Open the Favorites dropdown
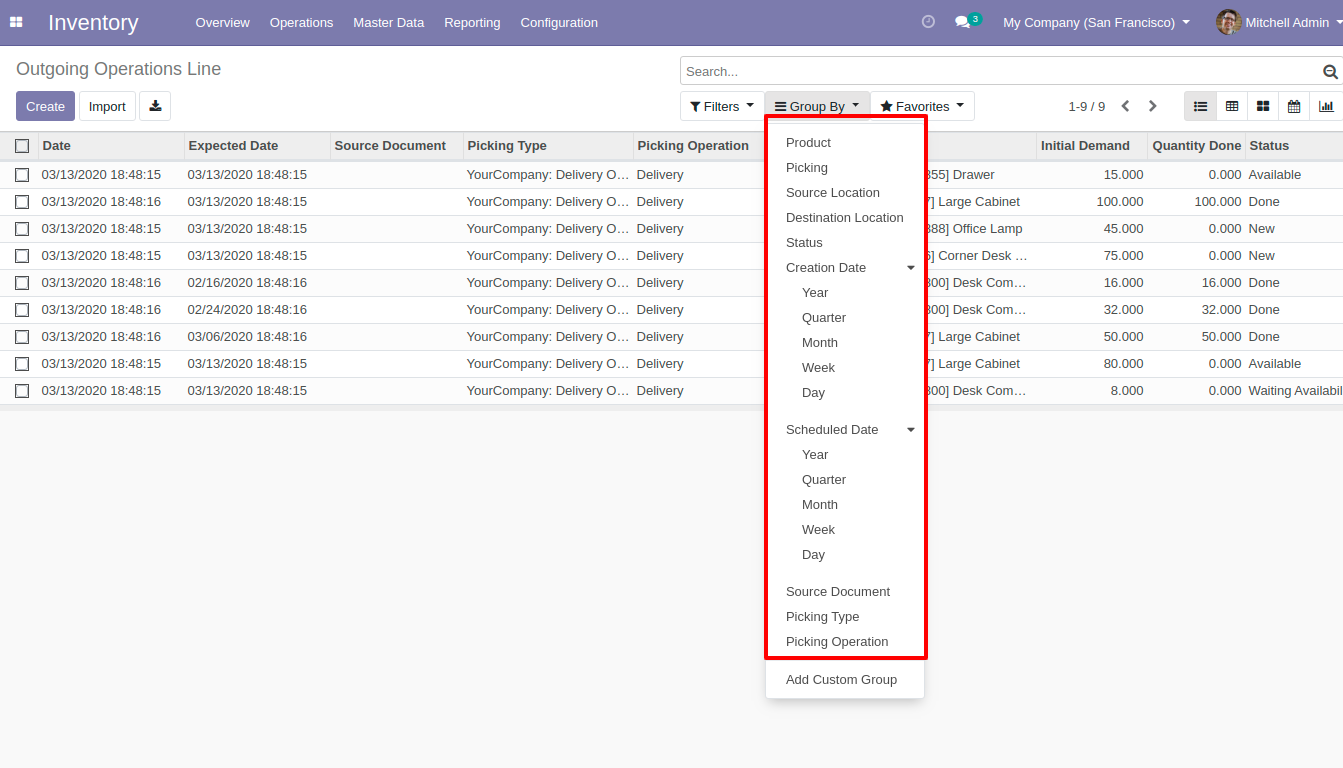The height and width of the screenshot is (768, 1343). coord(922,106)
